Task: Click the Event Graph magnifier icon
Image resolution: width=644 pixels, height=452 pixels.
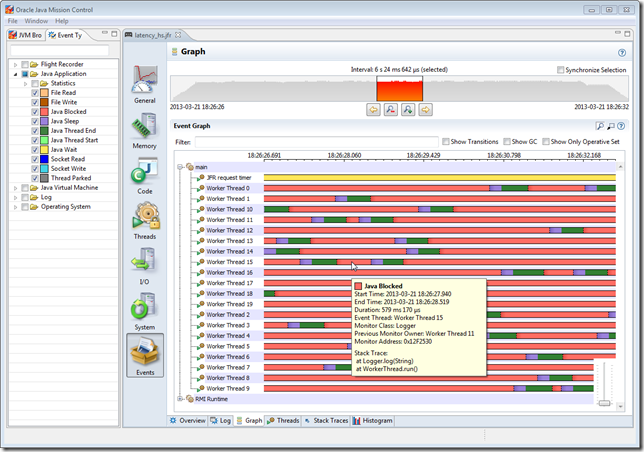Action: (x=600, y=126)
